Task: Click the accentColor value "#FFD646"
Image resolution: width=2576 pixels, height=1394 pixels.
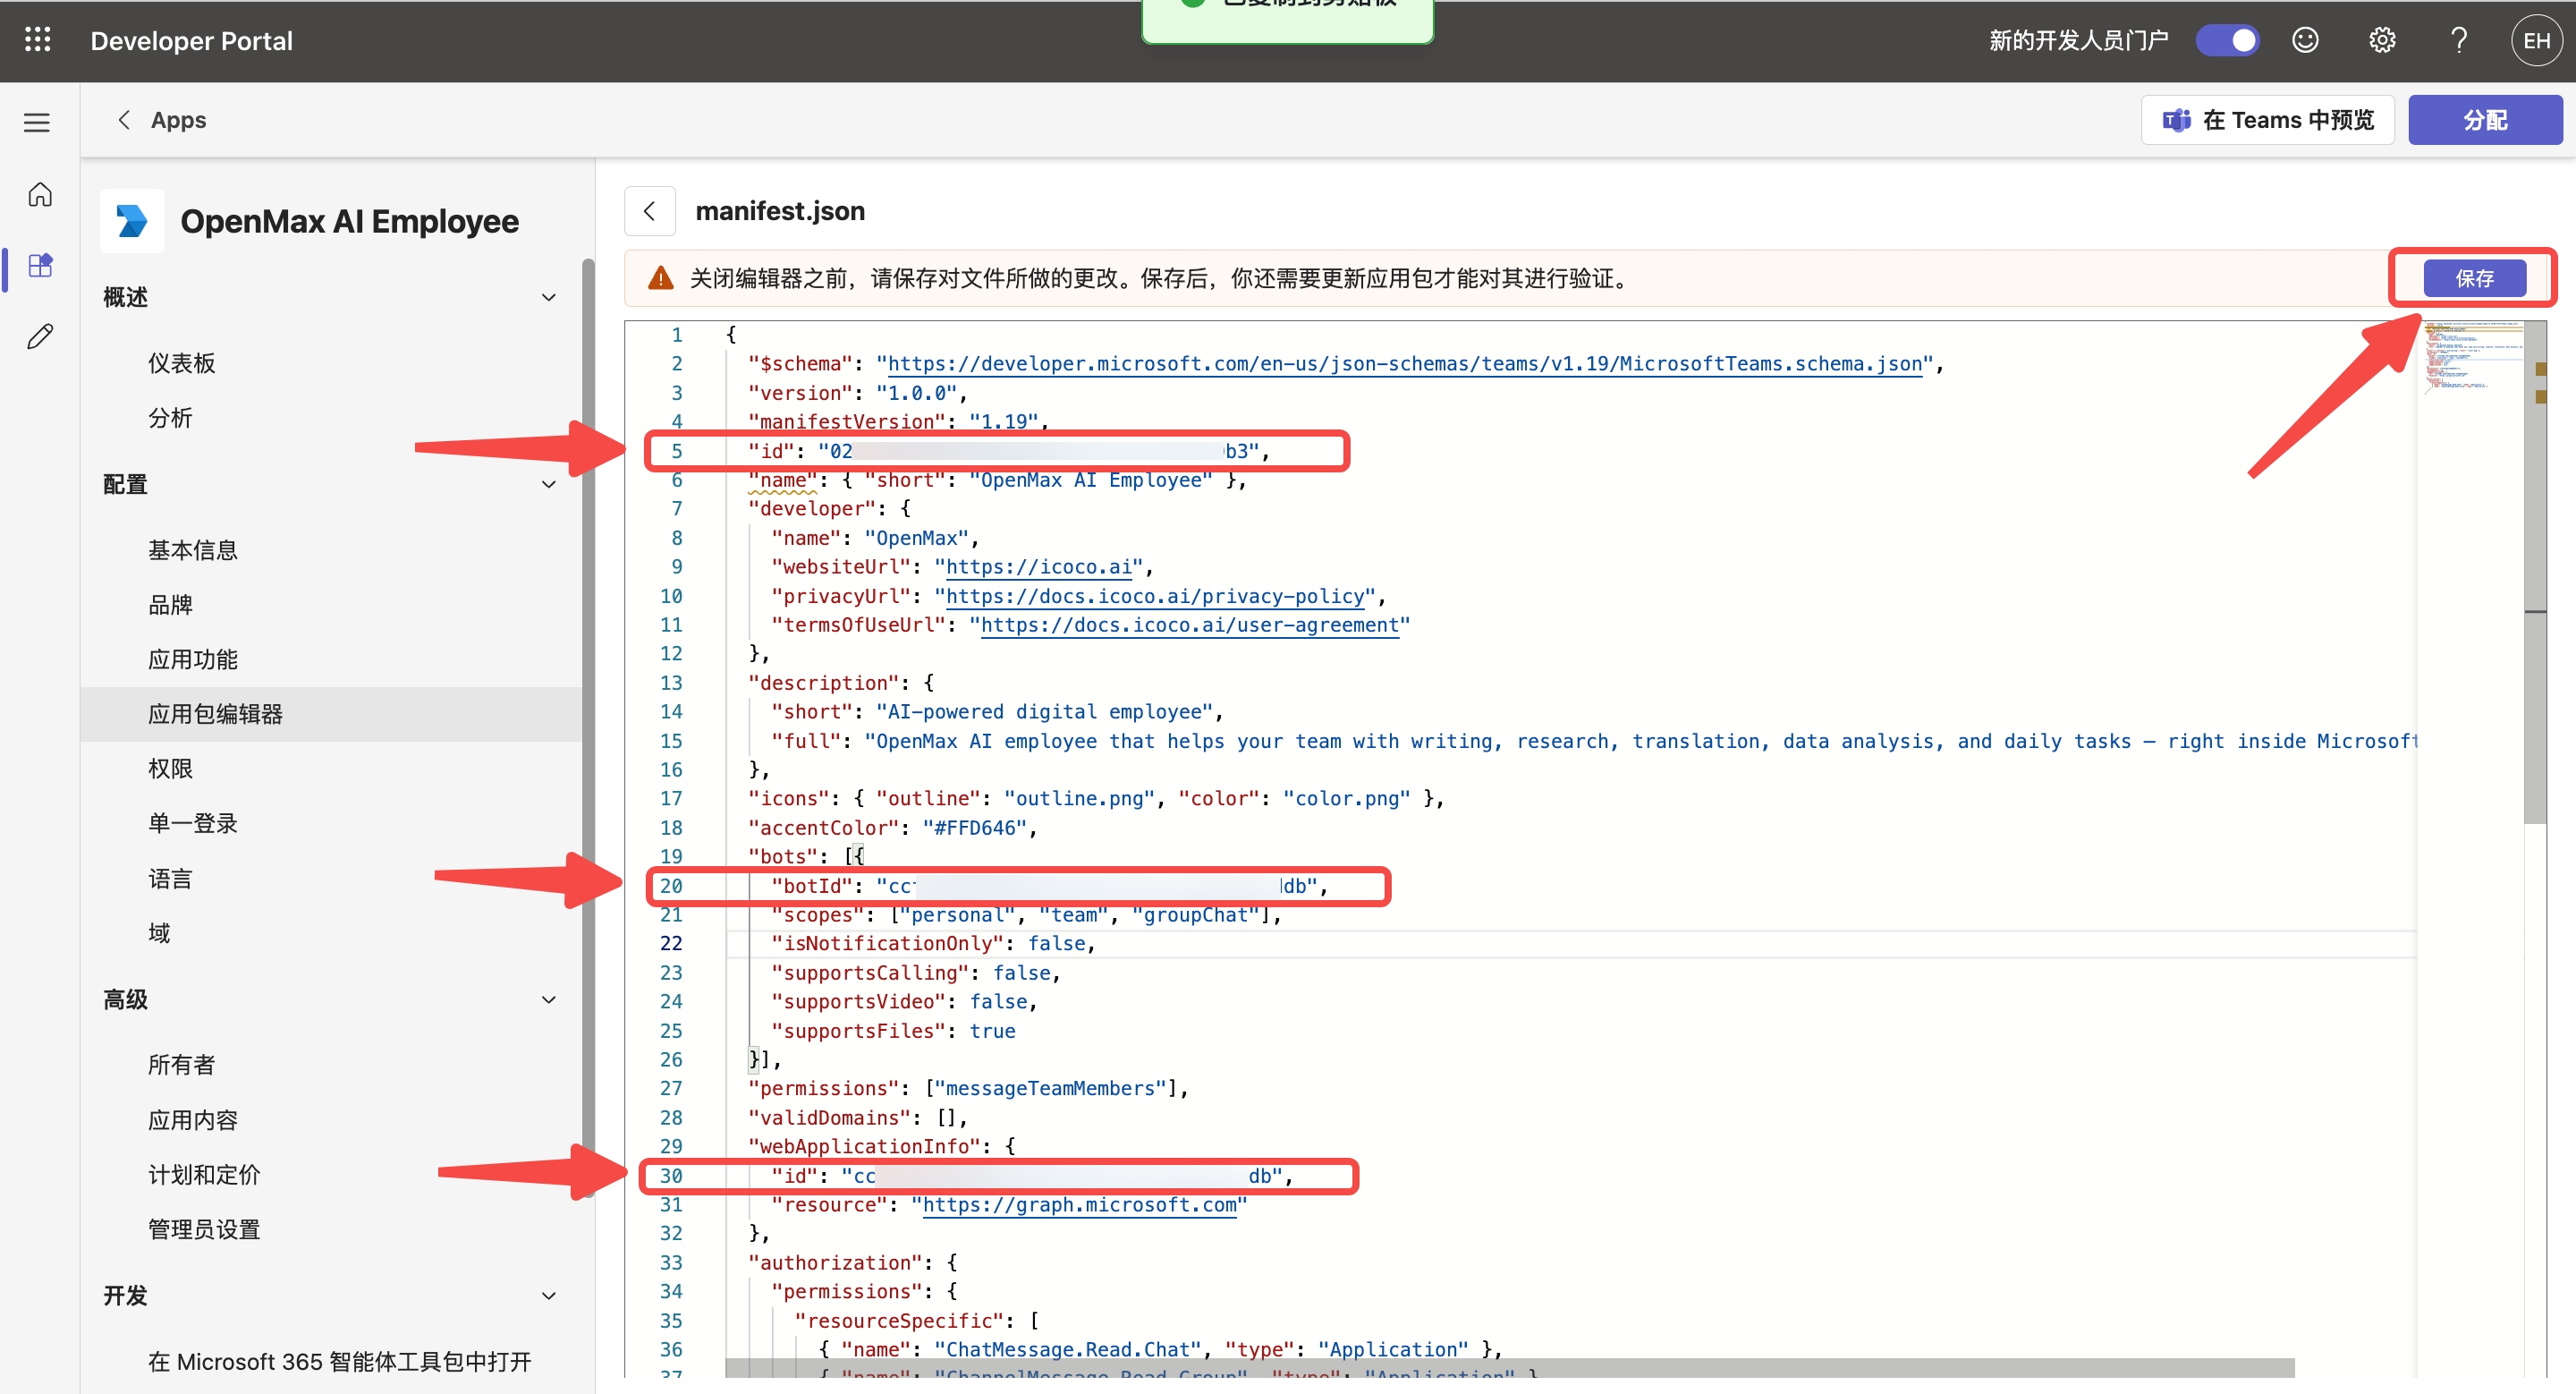Action: point(974,828)
